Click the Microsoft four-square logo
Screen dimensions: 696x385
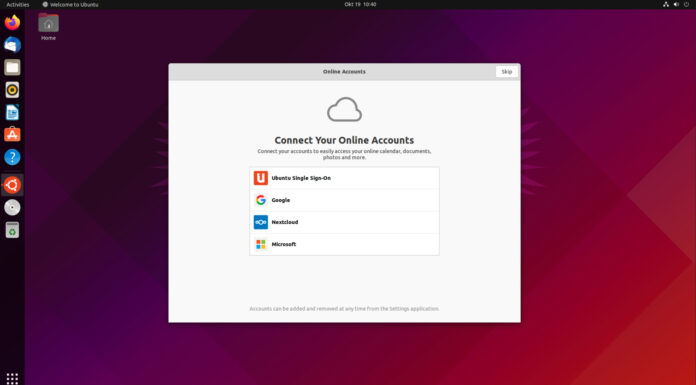261,244
